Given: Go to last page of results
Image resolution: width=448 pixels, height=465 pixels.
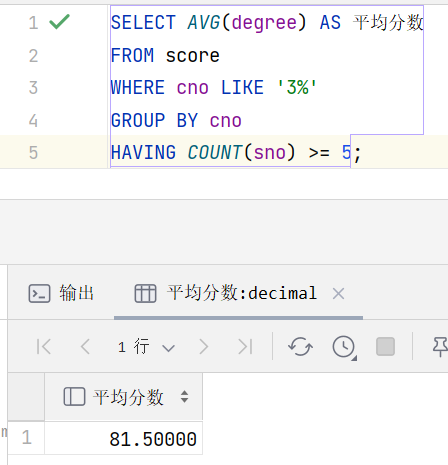Looking at the screenshot, I should (x=245, y=347).
